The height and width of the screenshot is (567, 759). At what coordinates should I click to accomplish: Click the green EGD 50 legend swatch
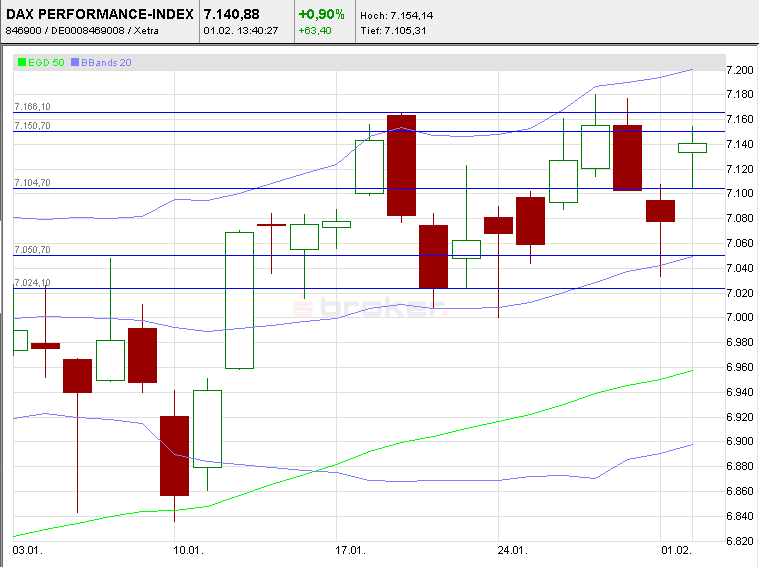pyautogui.click(x=22, y=62)
